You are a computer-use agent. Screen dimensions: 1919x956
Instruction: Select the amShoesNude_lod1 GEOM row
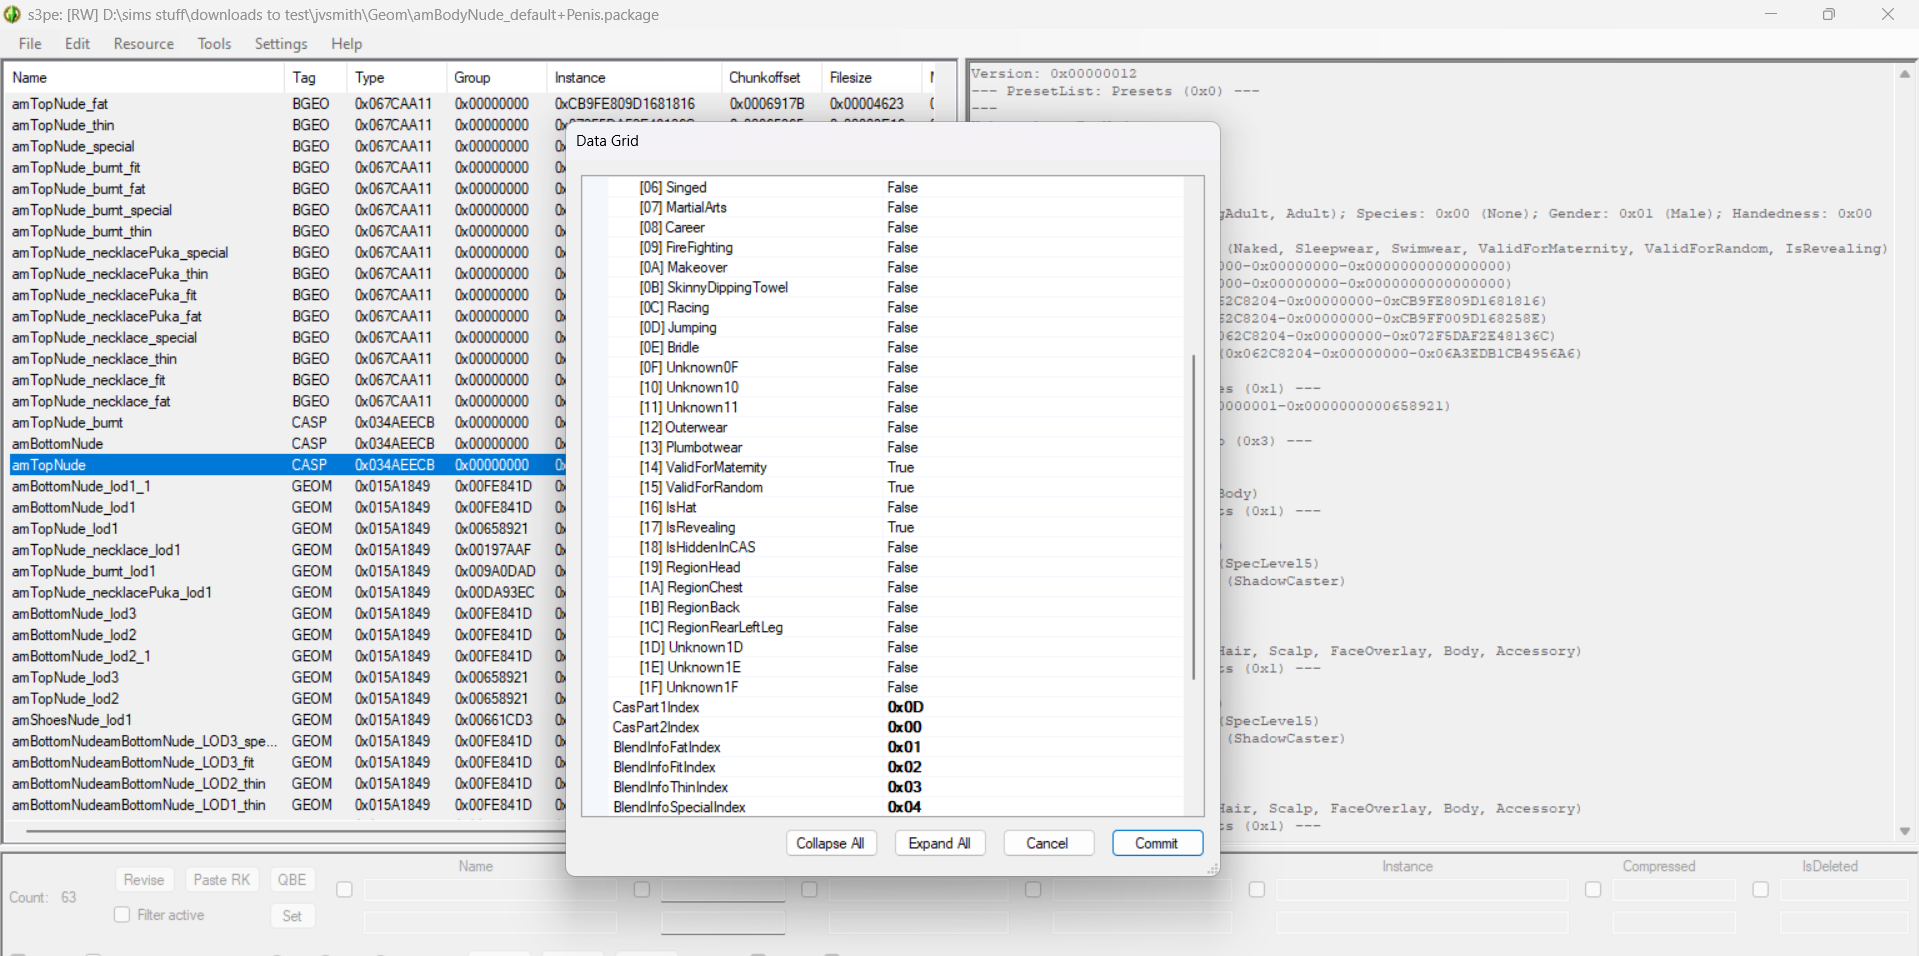(x=287, y=720)
